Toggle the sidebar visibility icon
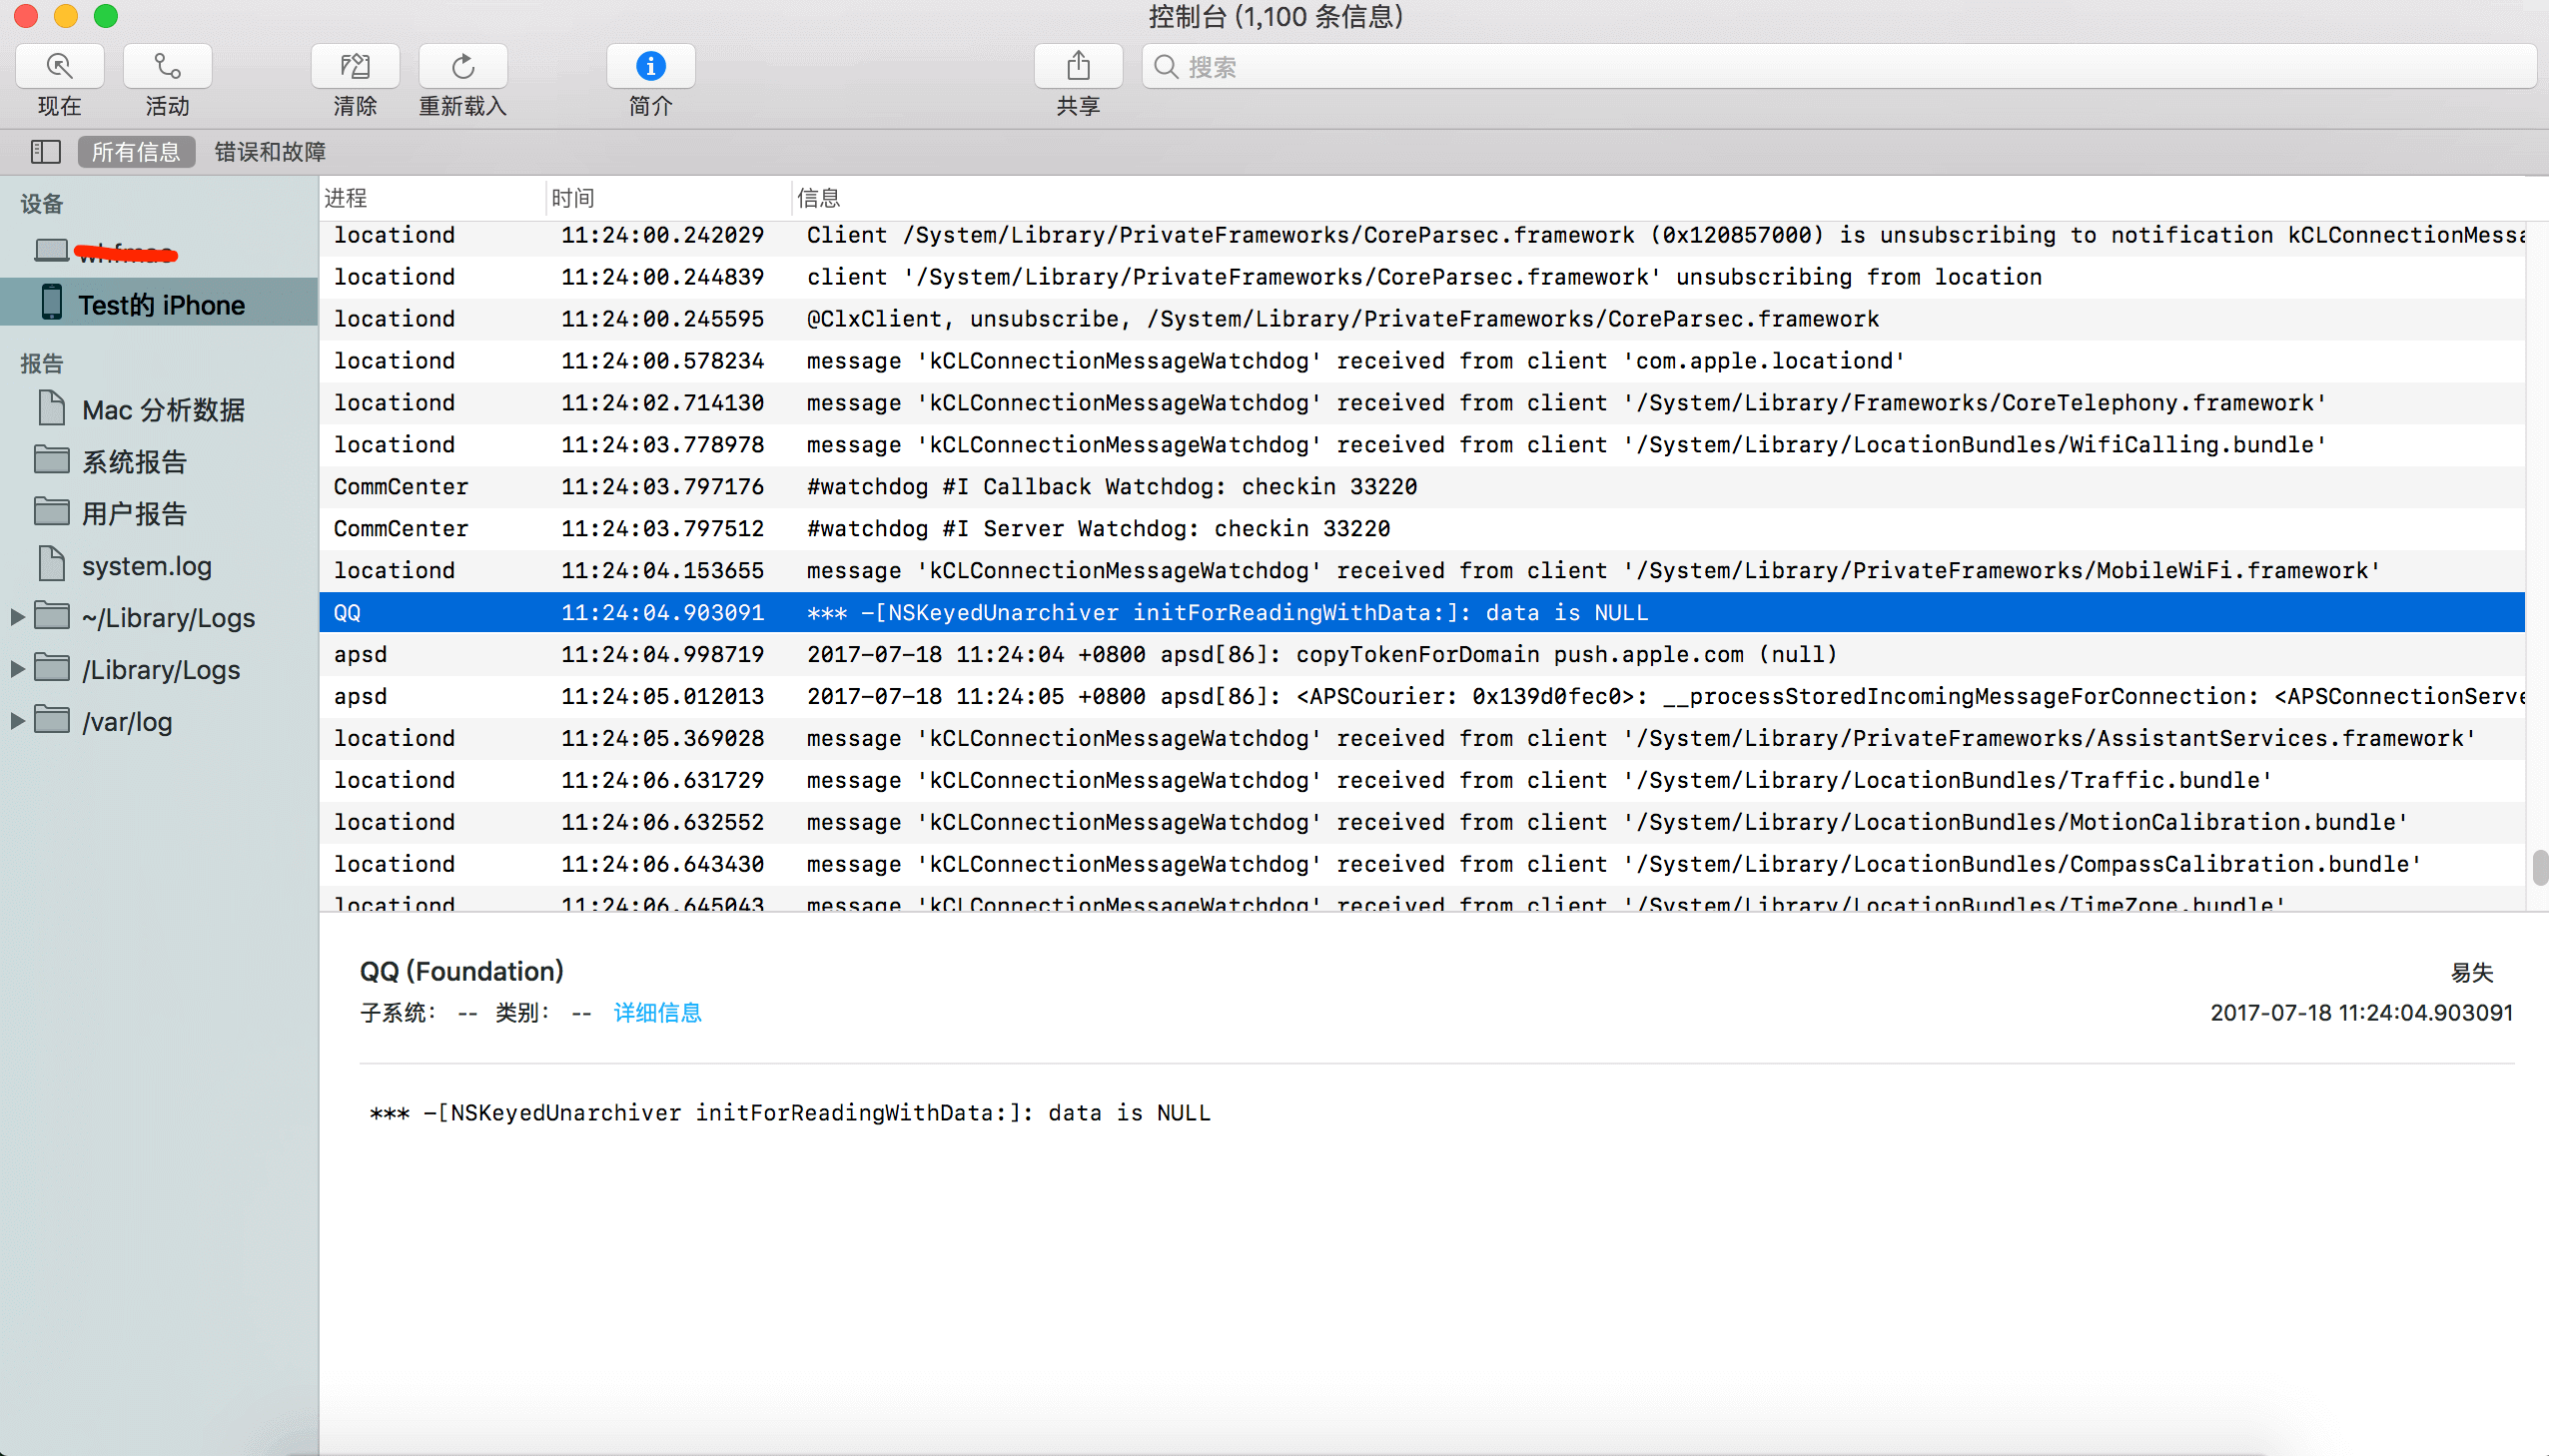This screenshot has width=2549, height=1456. point(45,152)
